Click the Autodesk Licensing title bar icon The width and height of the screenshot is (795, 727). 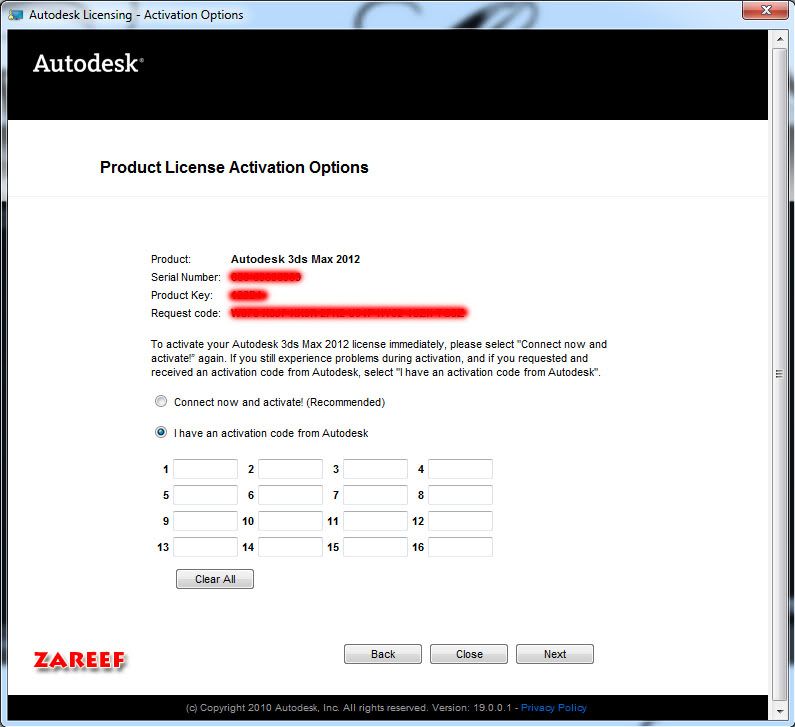(16, 15)
